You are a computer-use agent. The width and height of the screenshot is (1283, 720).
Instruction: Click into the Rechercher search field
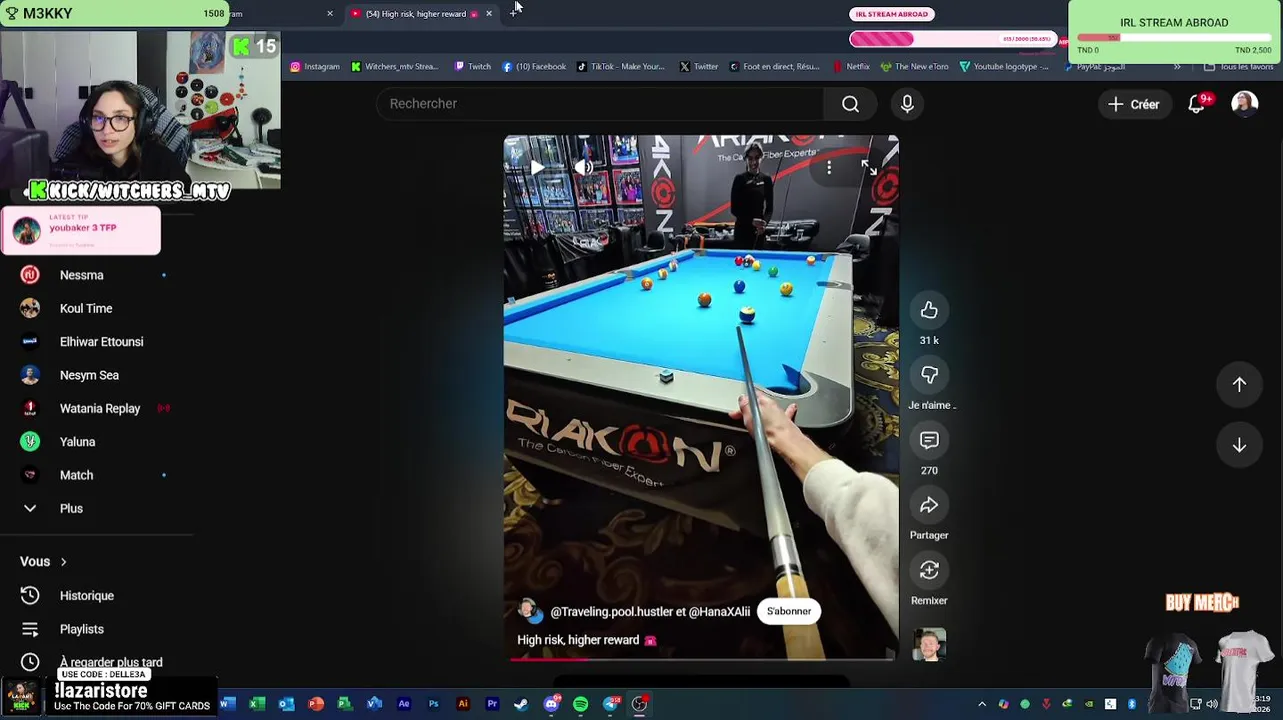click(600, 104)
